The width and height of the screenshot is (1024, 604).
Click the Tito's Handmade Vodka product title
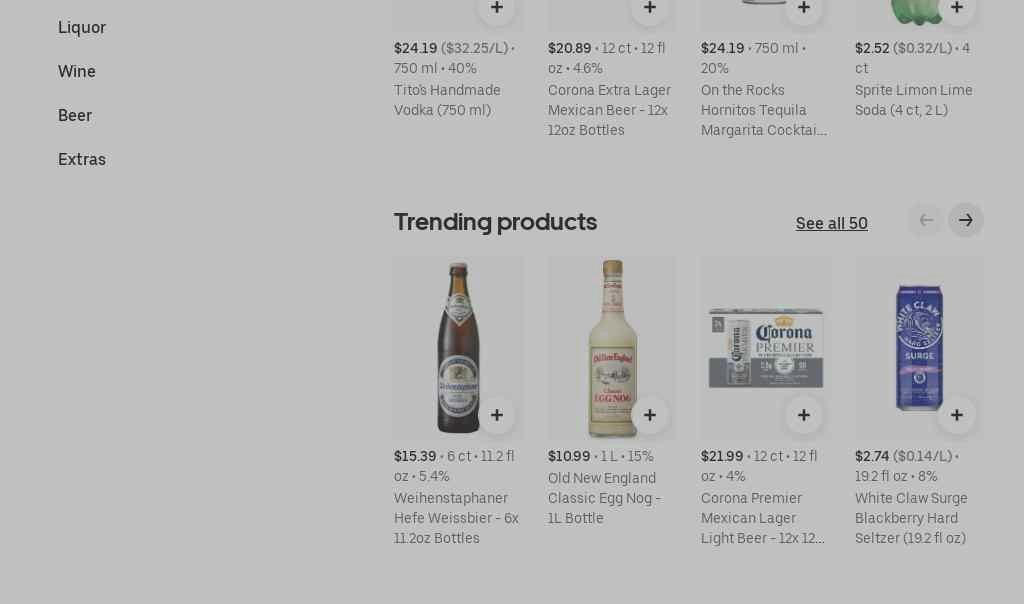(x=447, y=100)
